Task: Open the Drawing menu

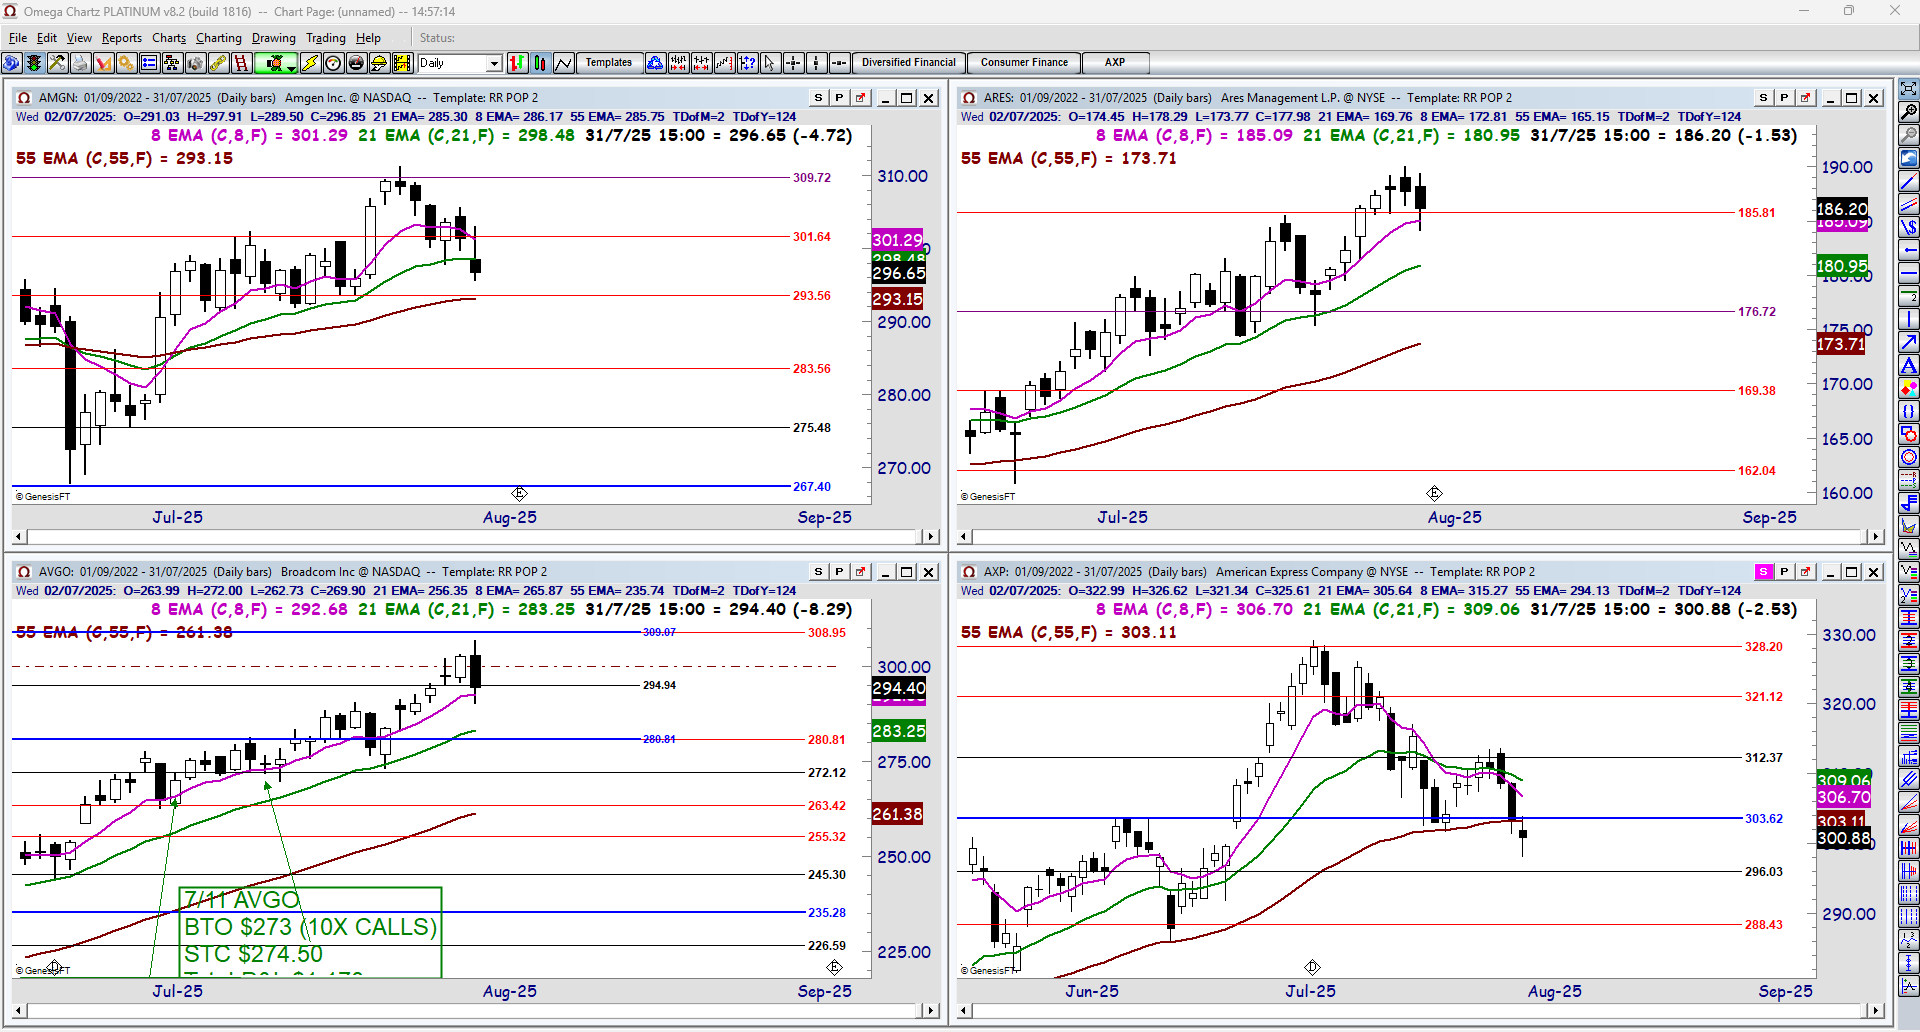Action: click(274, 38)
